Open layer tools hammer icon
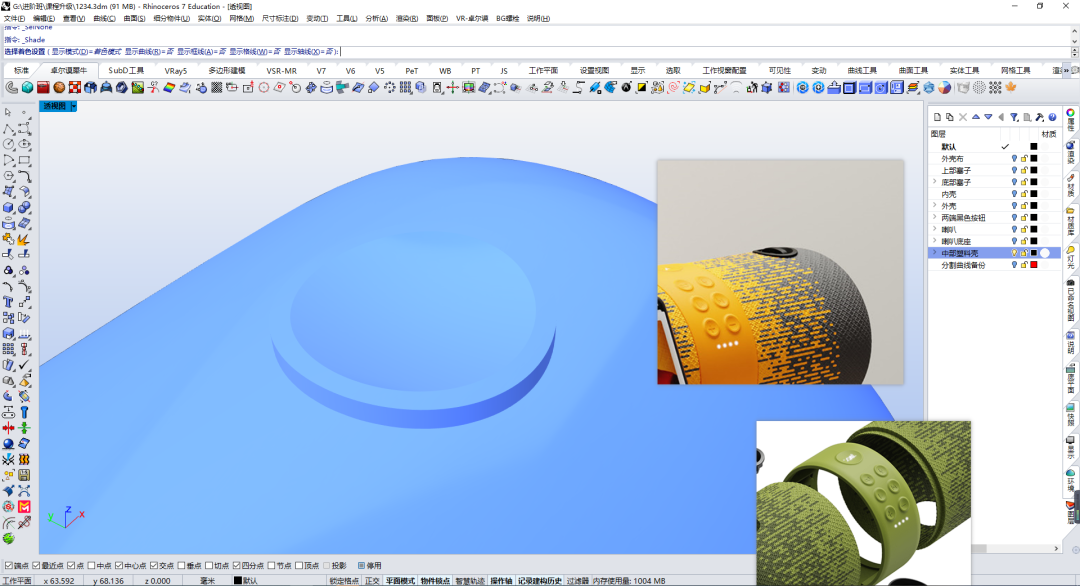The width and height of the screenshot is (1080, 586). (x=1039, y=117)
